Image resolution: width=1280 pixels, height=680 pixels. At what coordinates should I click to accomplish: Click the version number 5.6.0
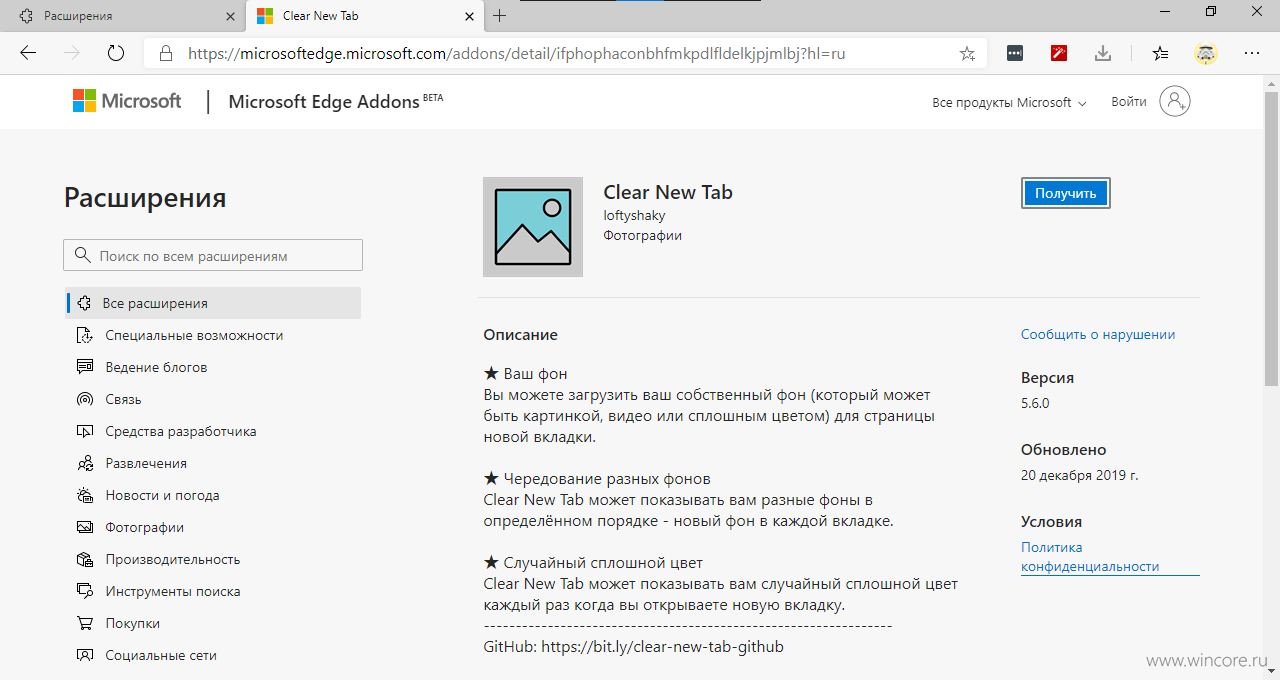point(1035,404)
